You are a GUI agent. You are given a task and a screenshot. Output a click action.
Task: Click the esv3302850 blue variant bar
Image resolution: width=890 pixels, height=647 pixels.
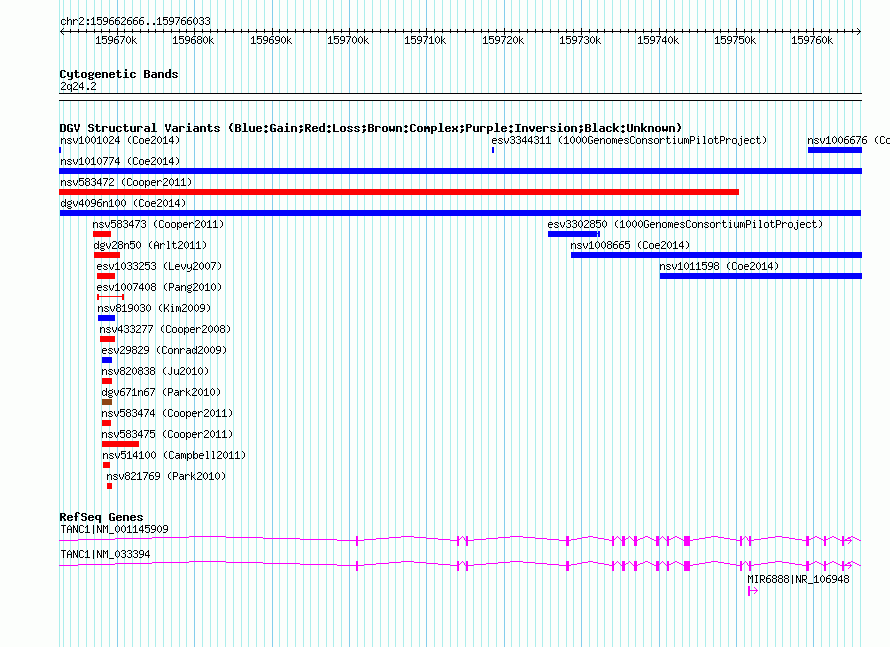click(573, 234)
